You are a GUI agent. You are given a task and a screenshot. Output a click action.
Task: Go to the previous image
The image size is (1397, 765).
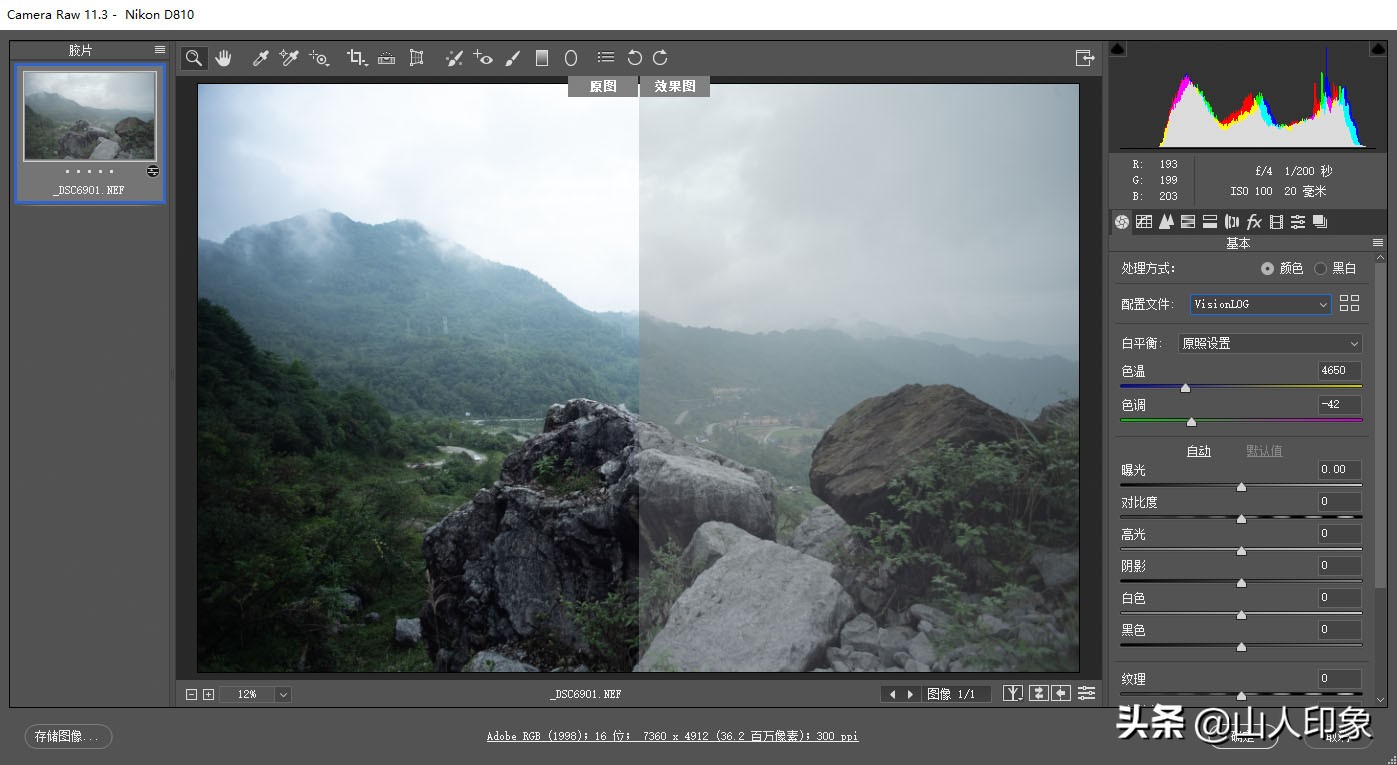click(x=893, y=694)
